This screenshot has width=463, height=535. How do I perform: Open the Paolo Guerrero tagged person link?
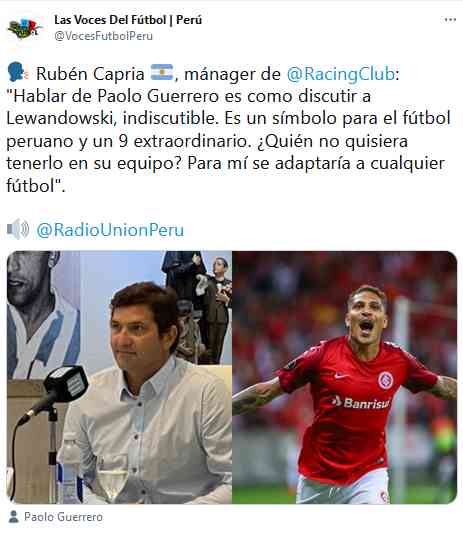(63, 517)
